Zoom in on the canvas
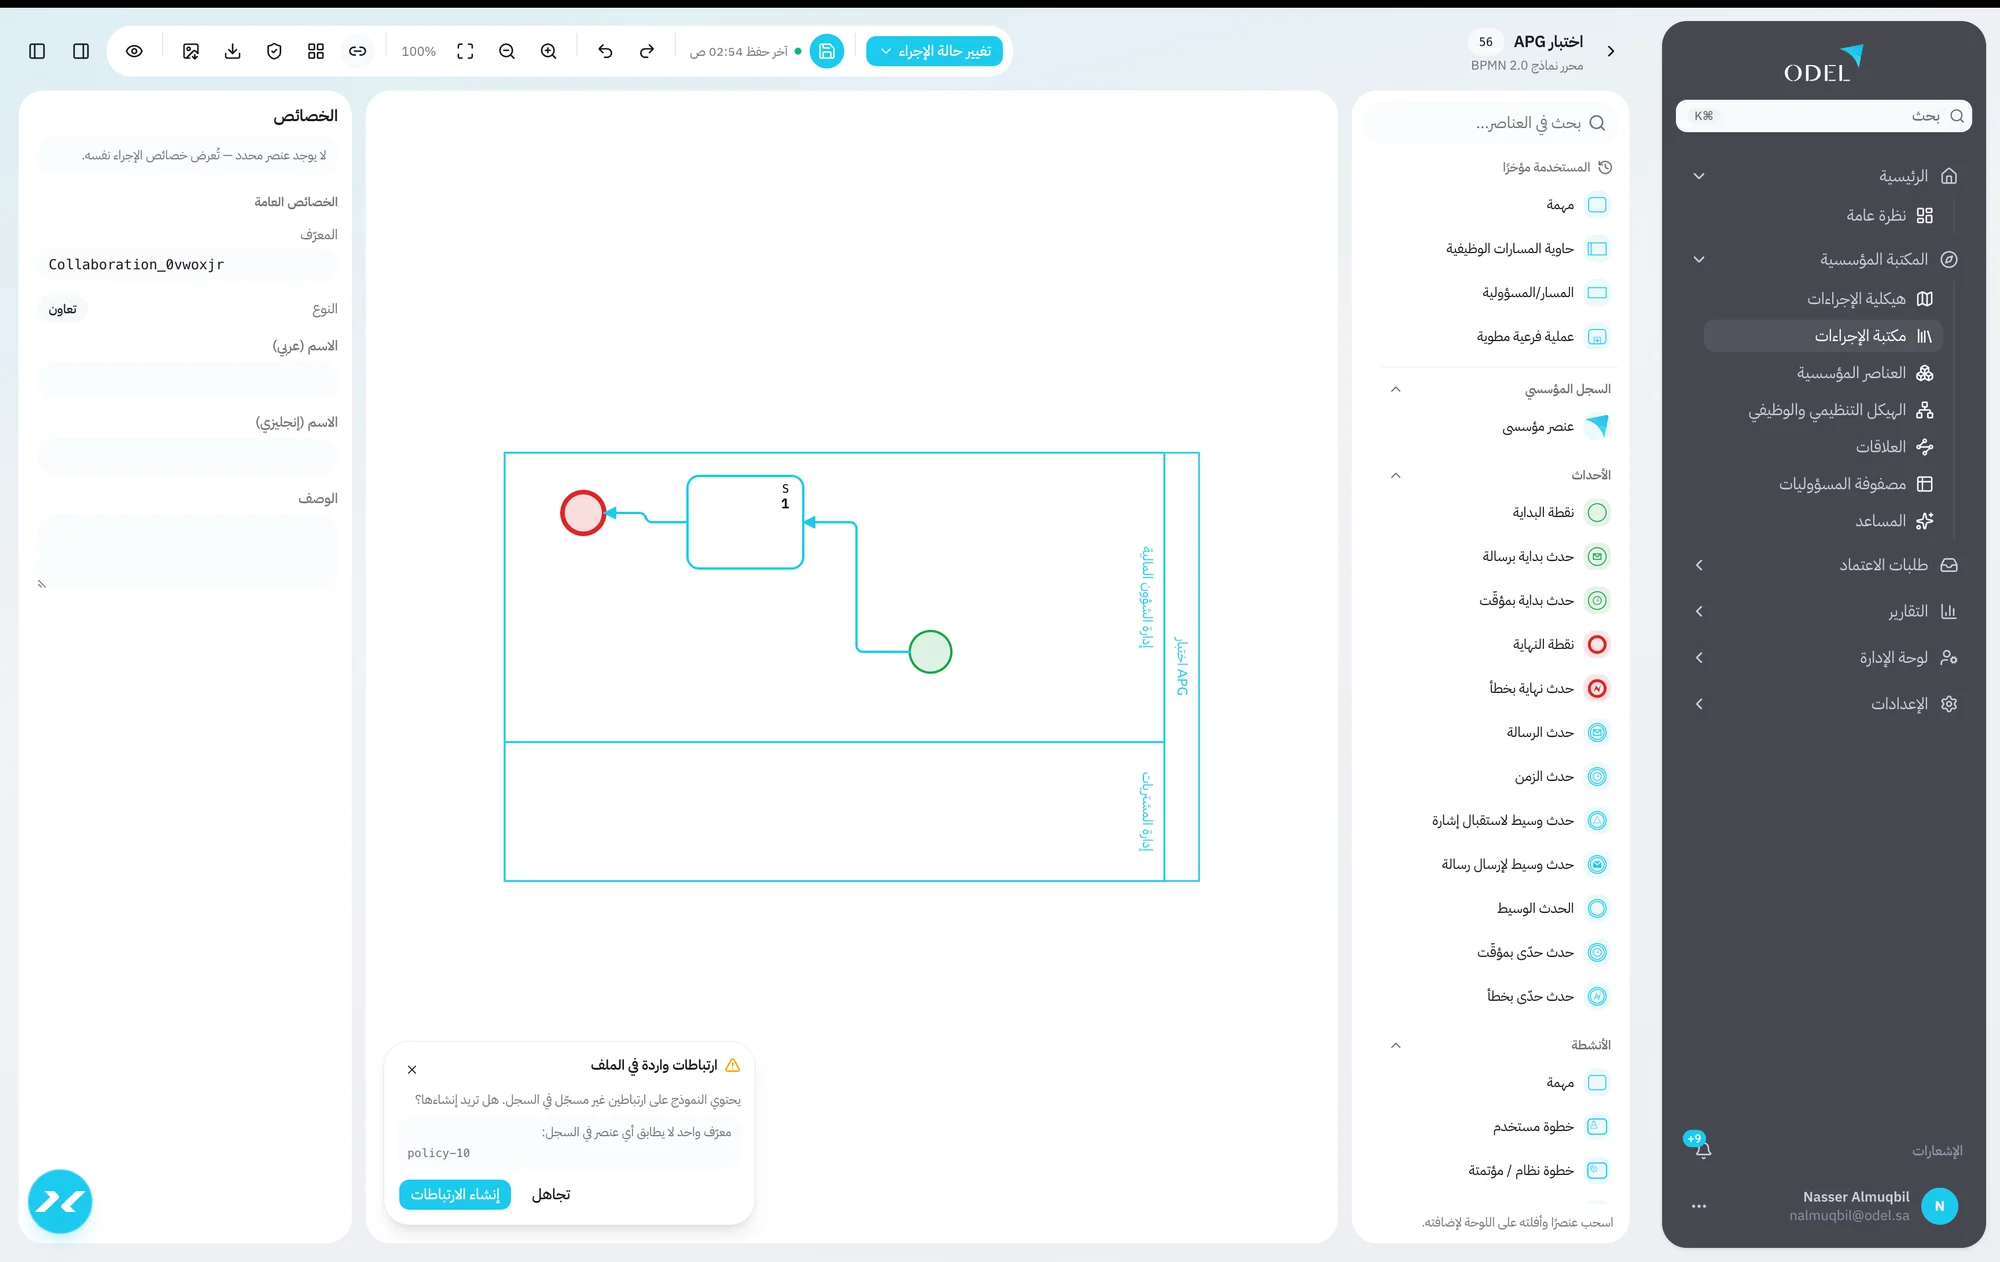This screenshot has height=1262, width=2000. coord(549,51)
